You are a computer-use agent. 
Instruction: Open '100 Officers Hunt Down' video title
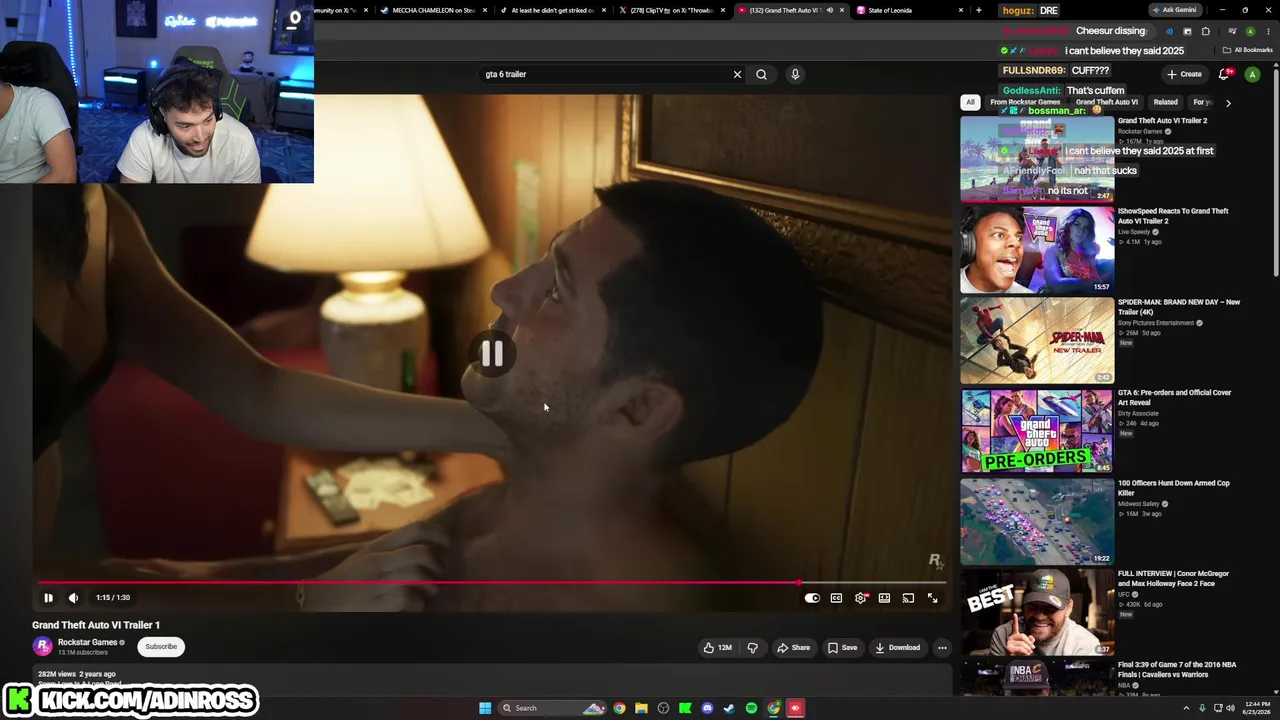tap(1174, 488)
